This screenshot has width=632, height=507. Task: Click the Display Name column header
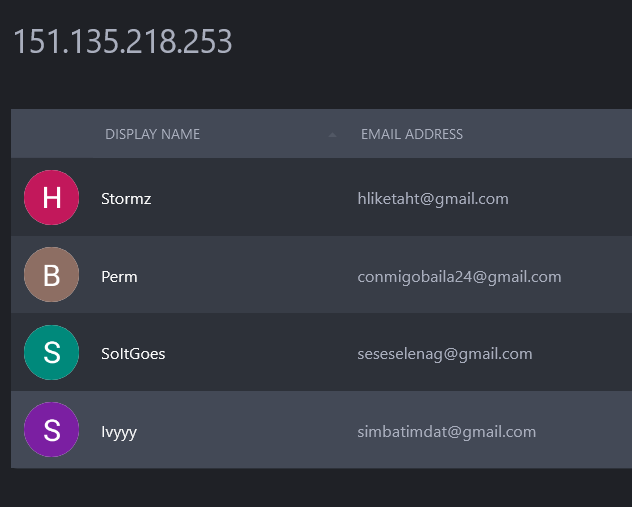[152, 134]
